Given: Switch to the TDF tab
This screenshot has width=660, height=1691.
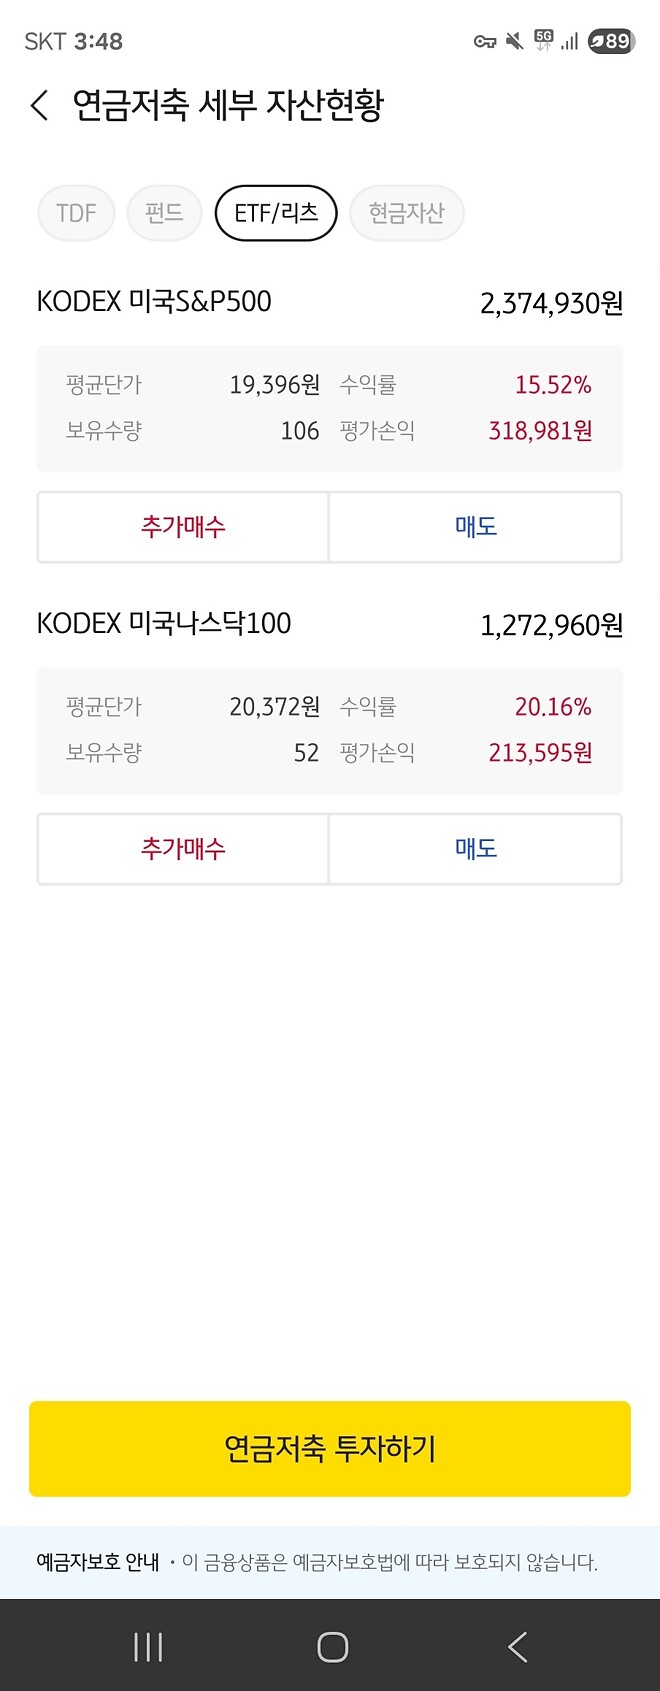Looking at the screenshot, I should 75,213.
